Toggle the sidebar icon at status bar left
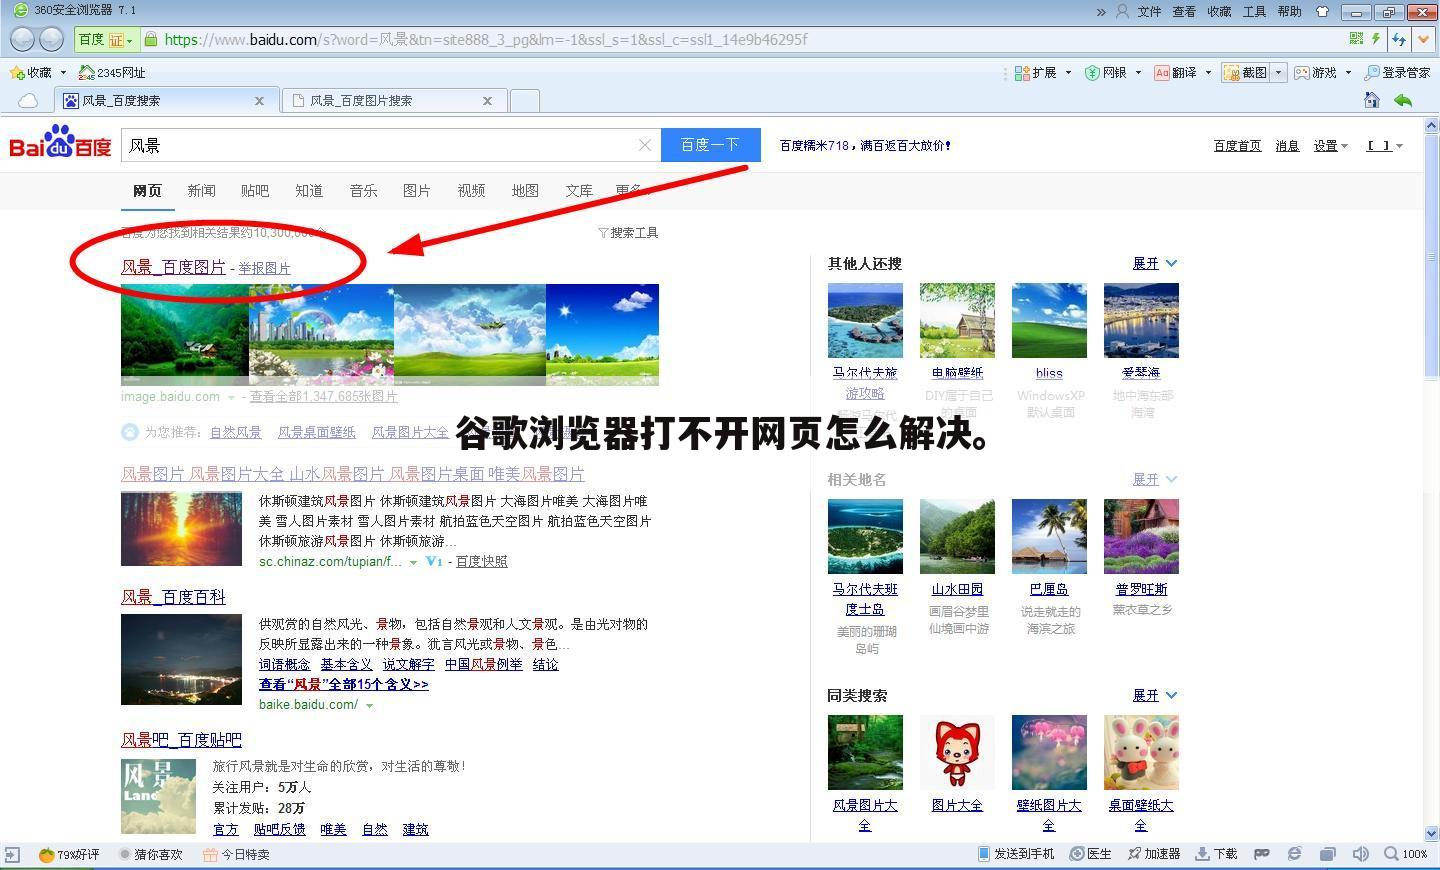 click(x=12, y=855)
